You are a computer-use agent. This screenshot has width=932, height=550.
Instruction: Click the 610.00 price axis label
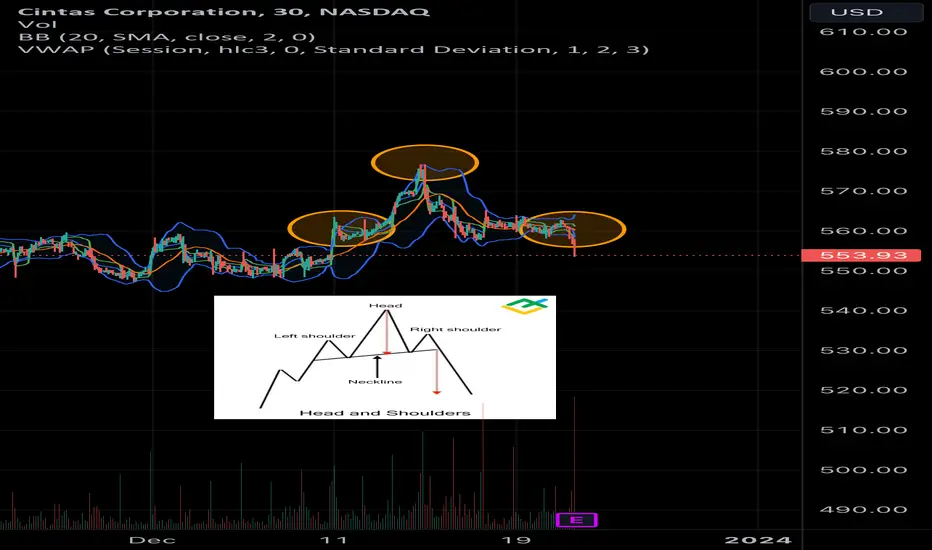point(863,32)
